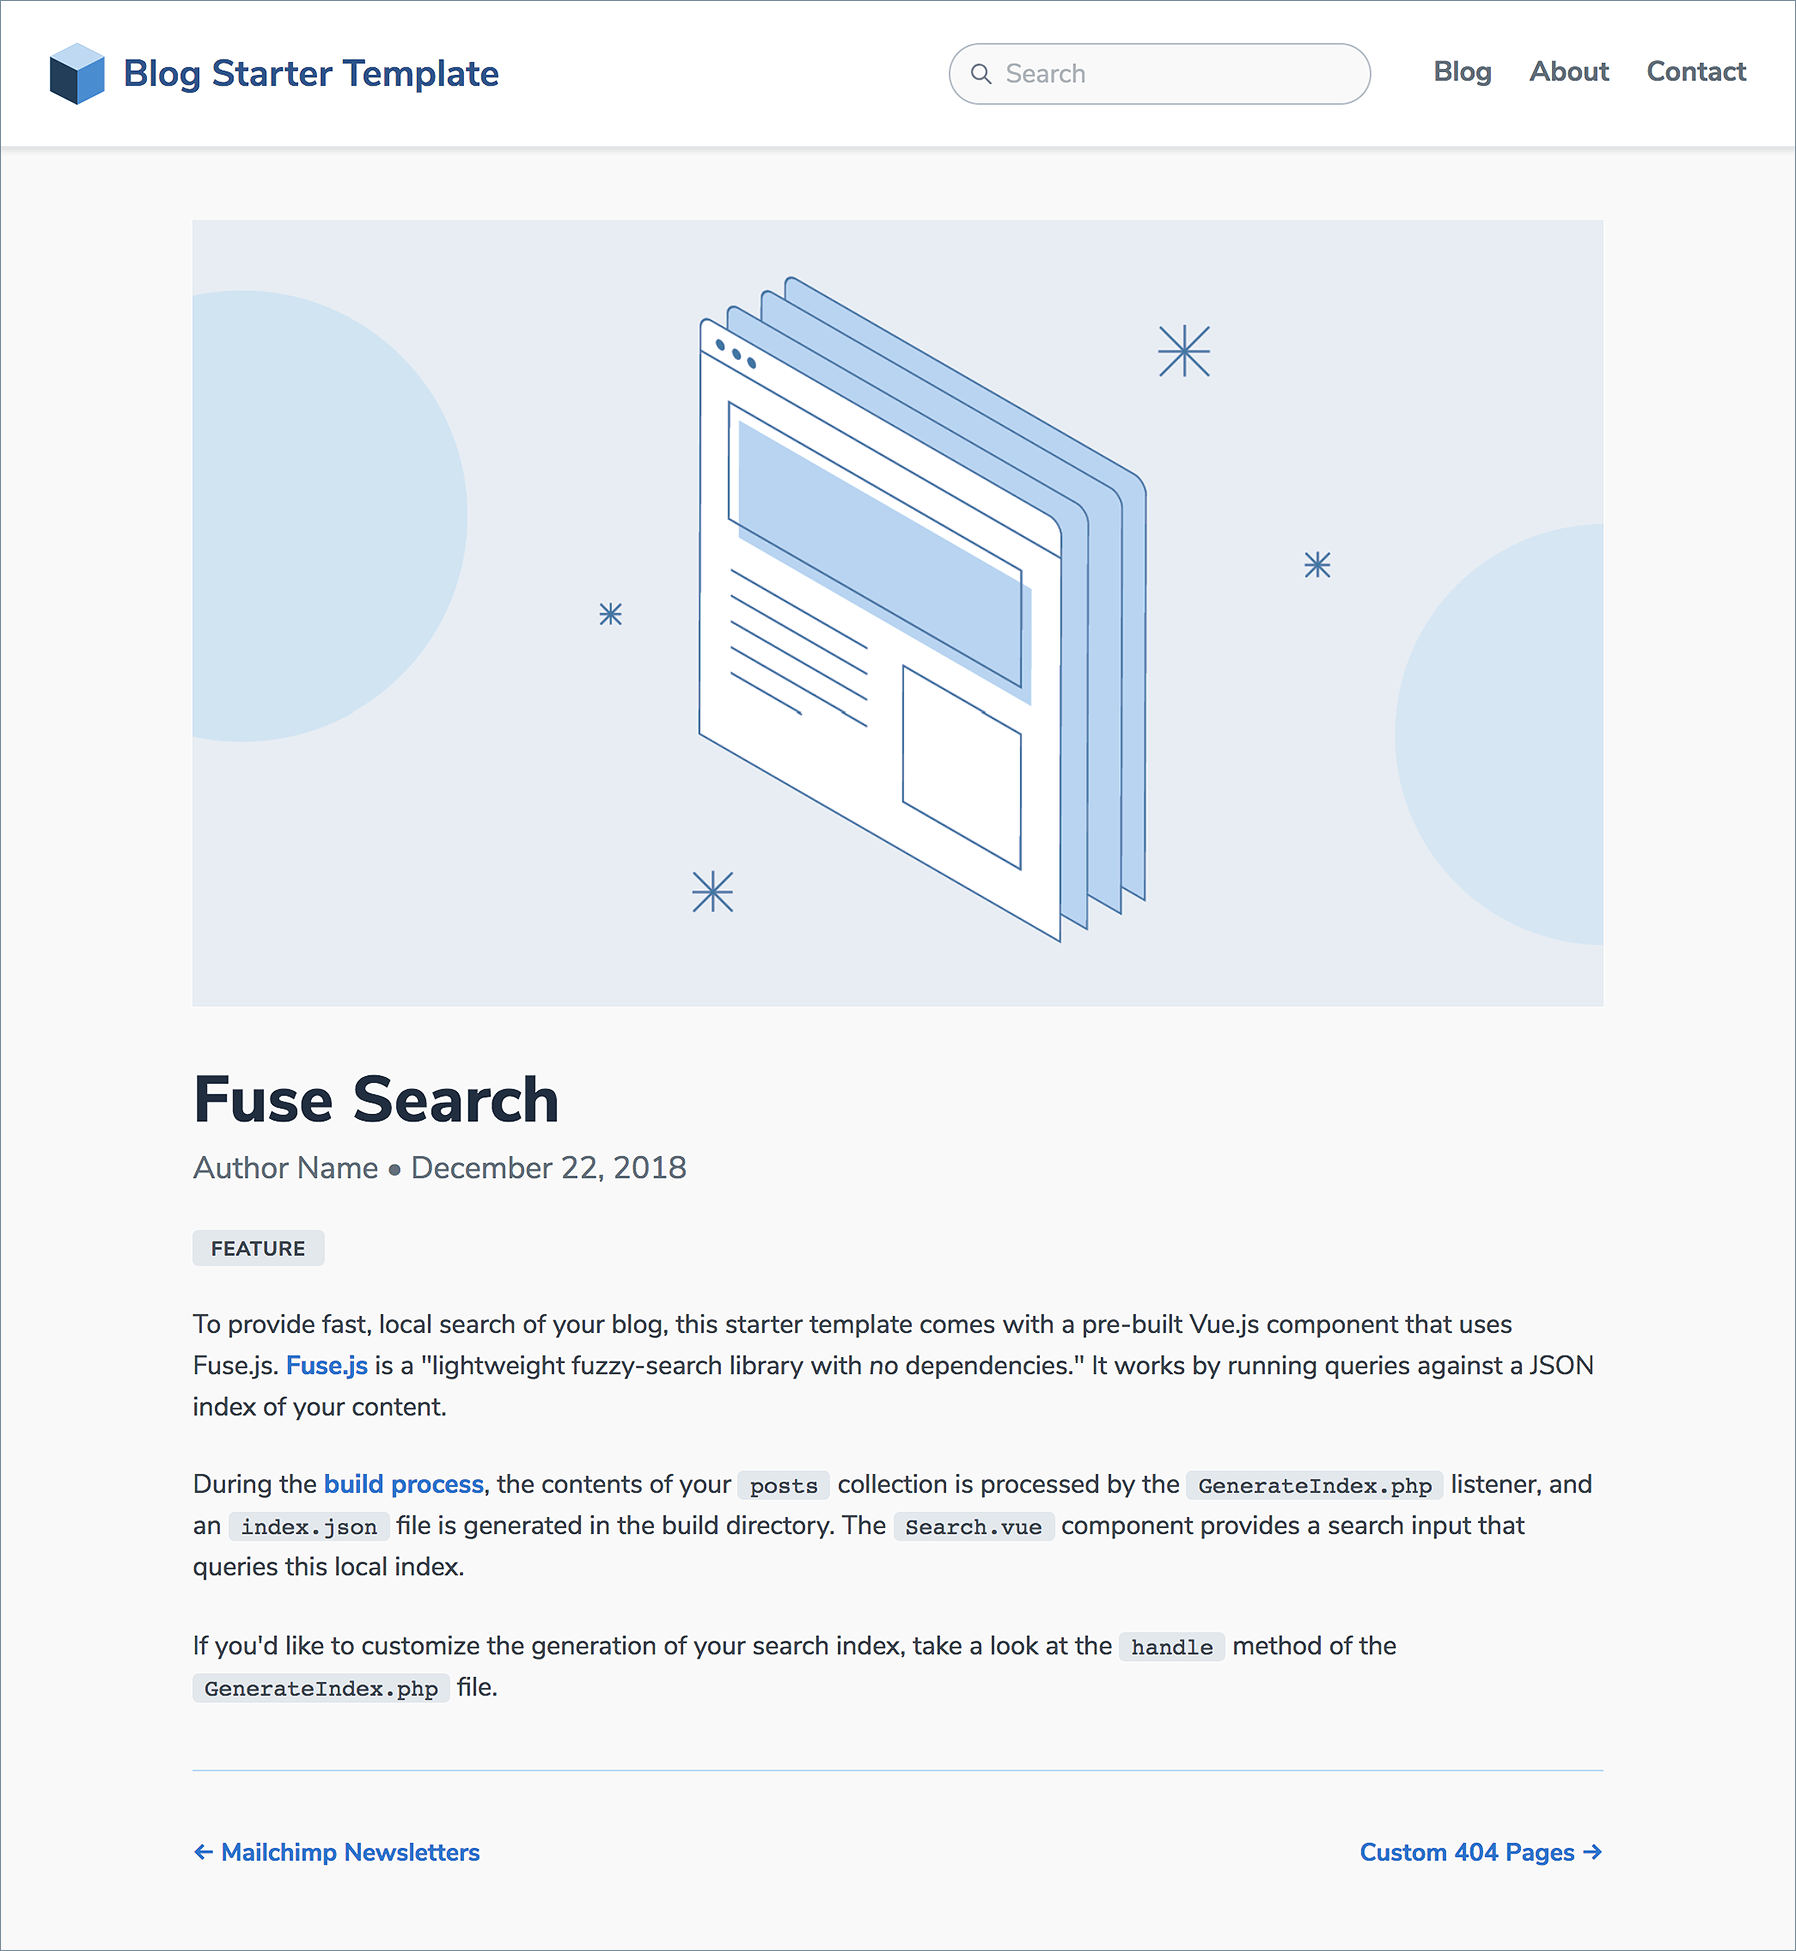Follow the Fuse.js hyperlink
Viewport: 1796px width, 1951px height.
pyautogui.click(x=327, y=1365)
